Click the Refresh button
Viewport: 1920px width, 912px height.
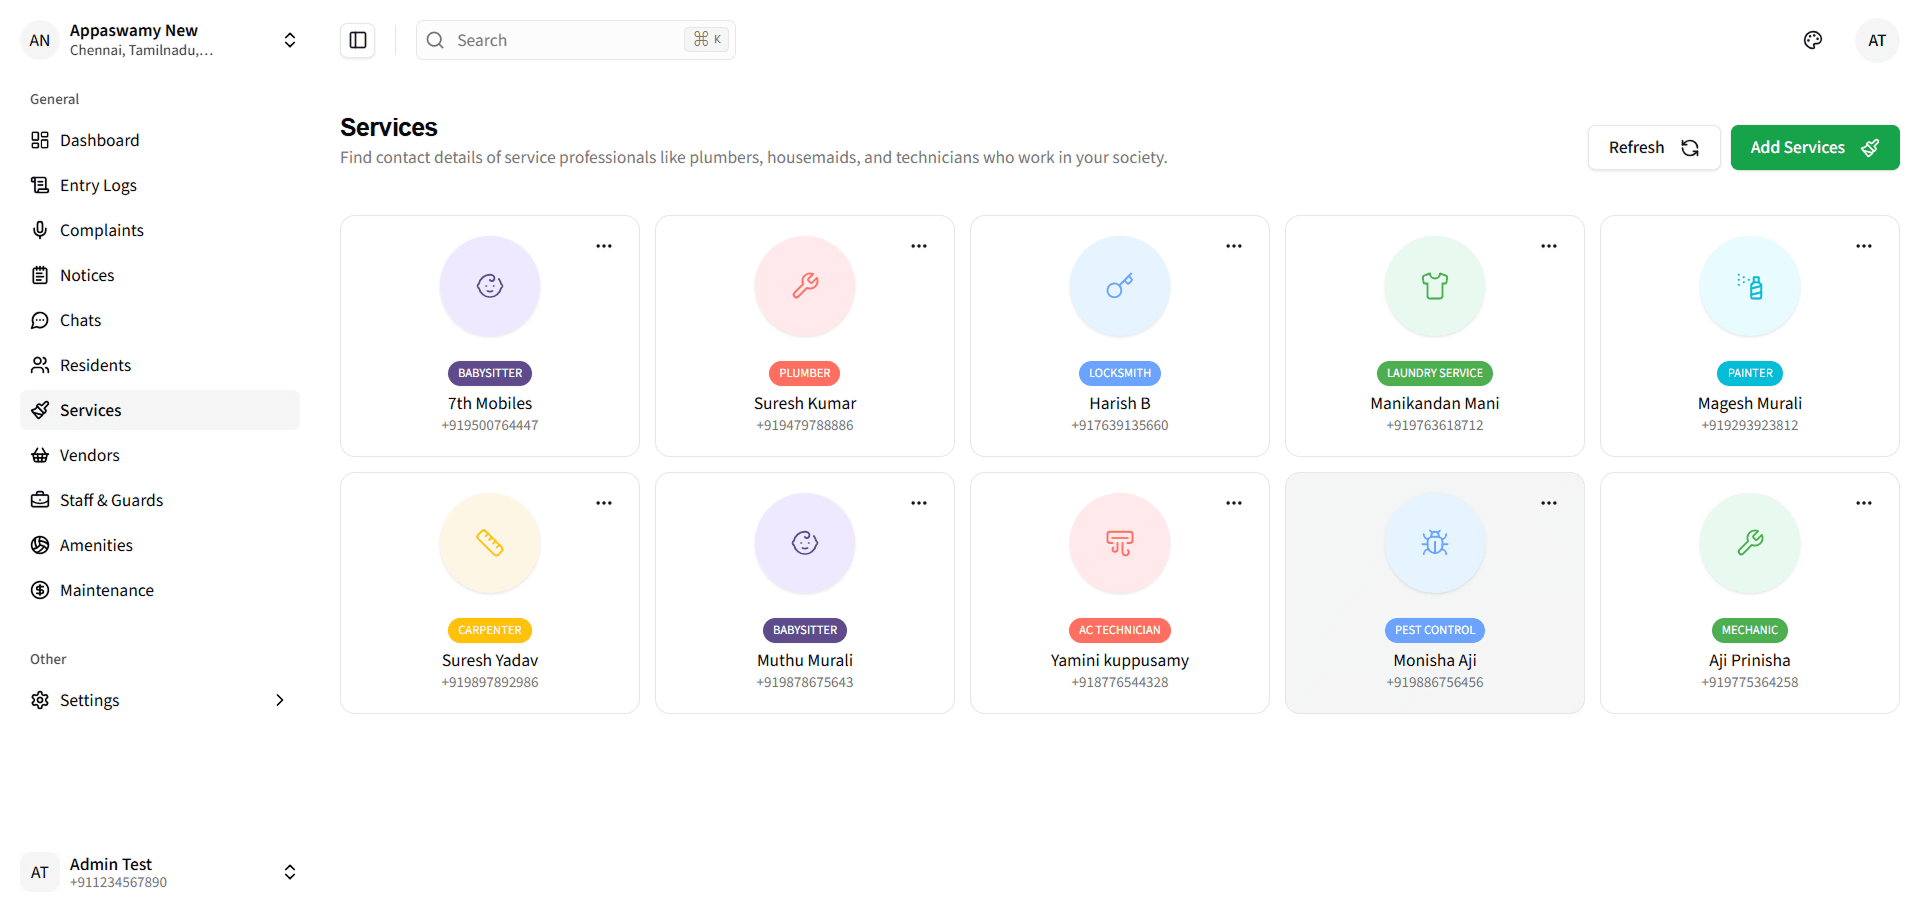pos(1653,147)
